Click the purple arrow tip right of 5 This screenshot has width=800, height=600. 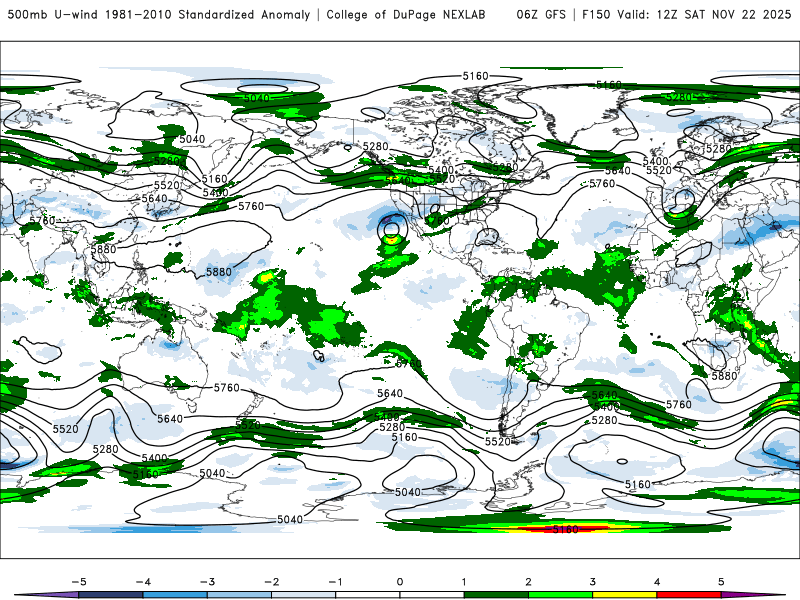pyautogui.click(x=753, y=595)
